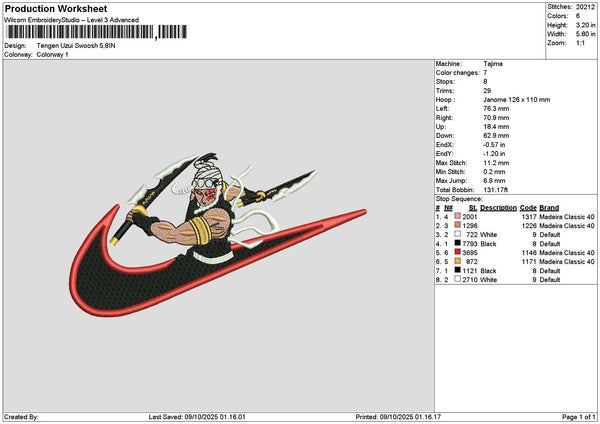Click the barcode under the worksheet title

pyautogui.click(x=96, y=32)
